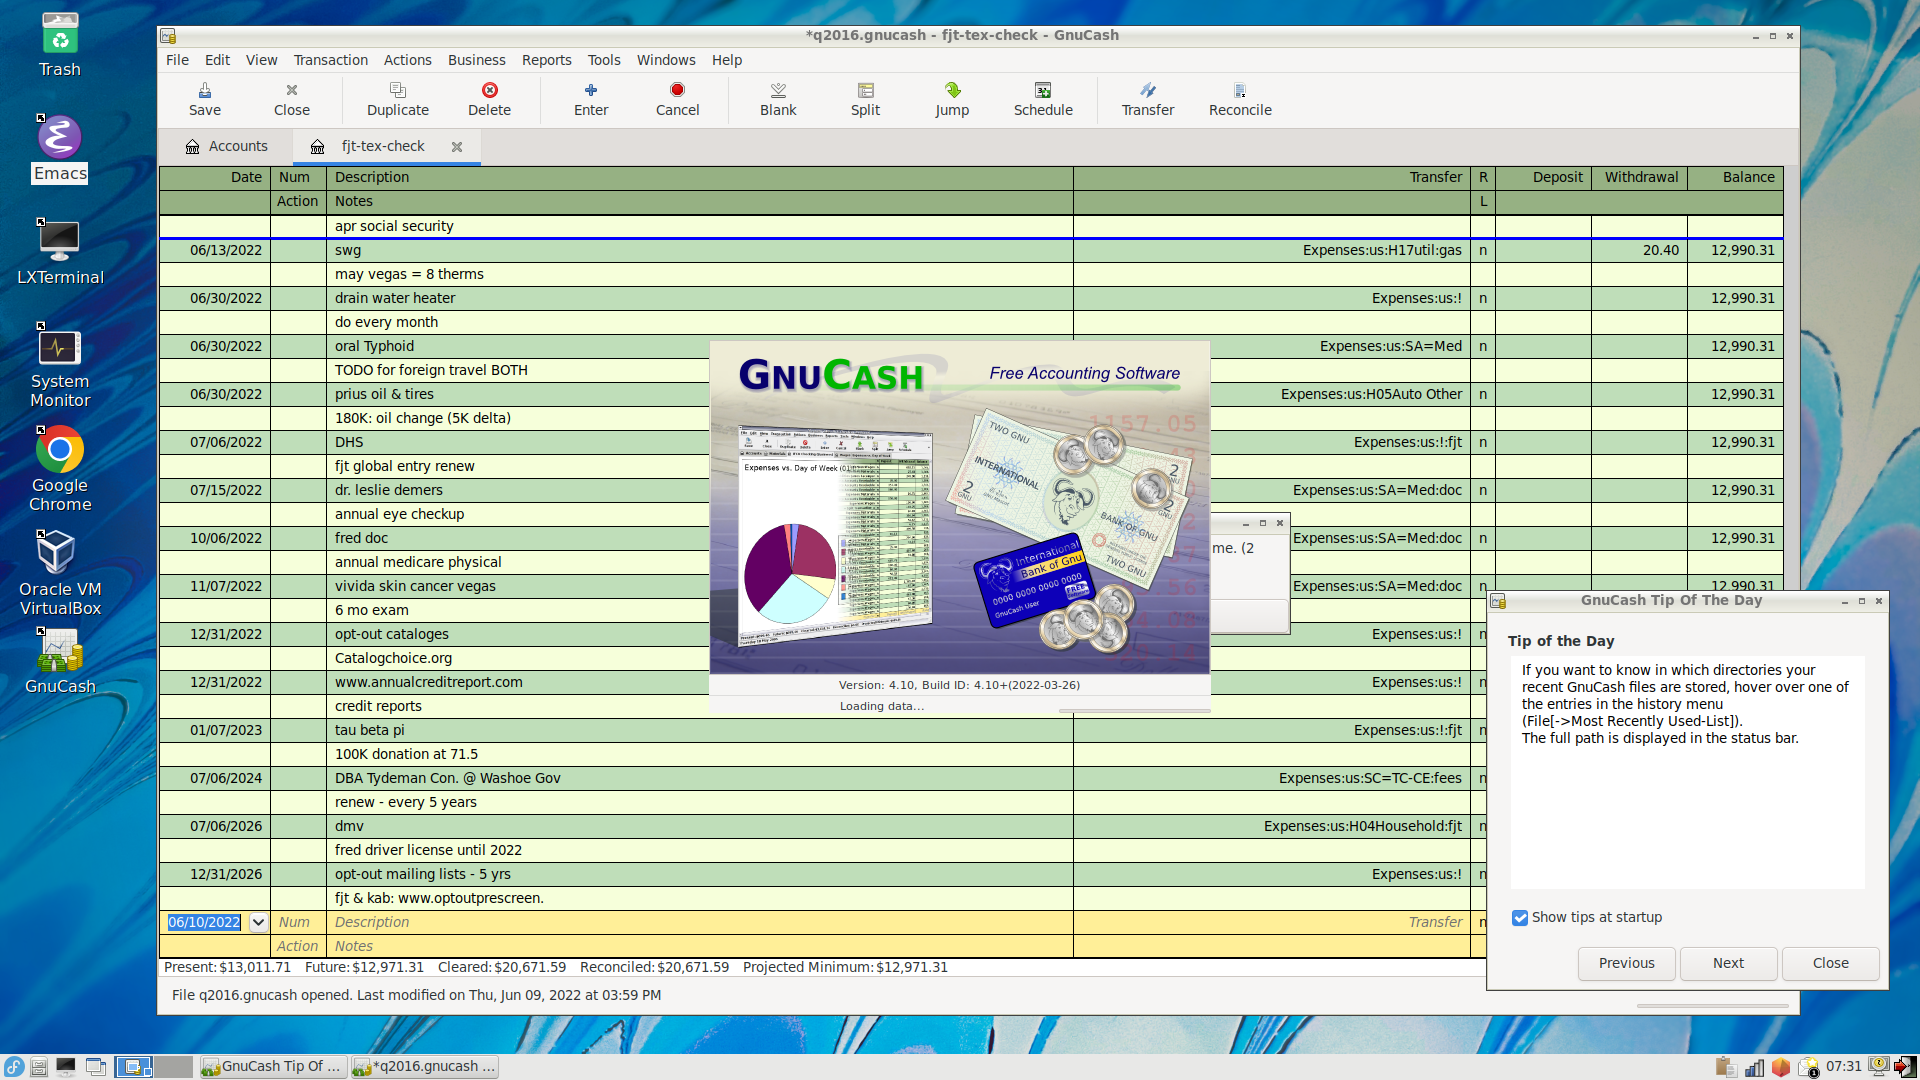1920x1080 pixels.
Task: Click the file manager taskbar icon
Action: point(39,1067)
